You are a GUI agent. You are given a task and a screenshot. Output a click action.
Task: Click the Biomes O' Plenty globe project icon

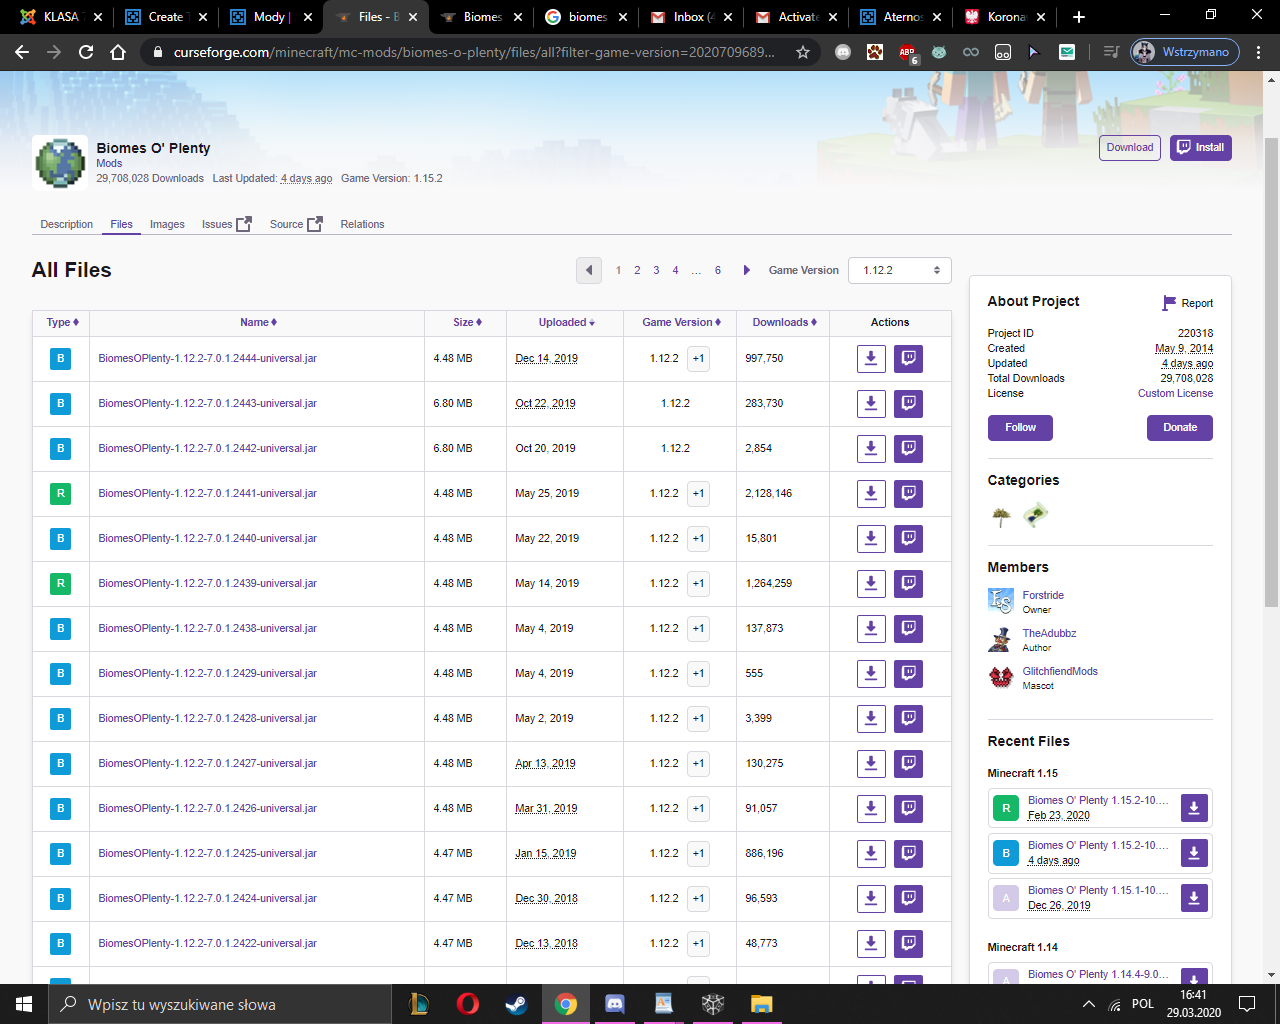tap(60, 162)
